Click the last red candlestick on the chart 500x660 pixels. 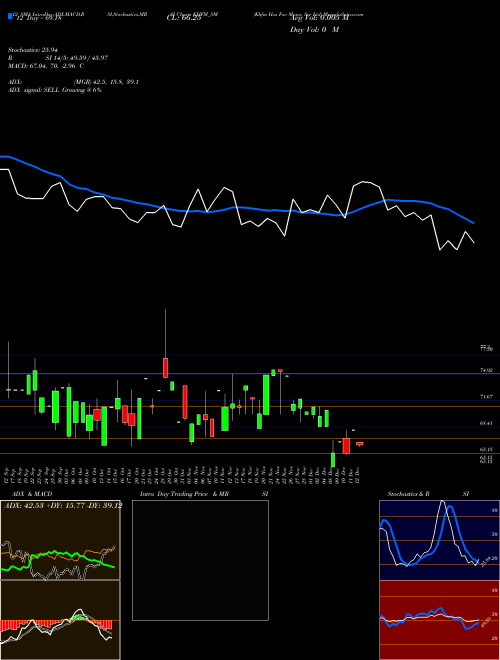point(359,444)
